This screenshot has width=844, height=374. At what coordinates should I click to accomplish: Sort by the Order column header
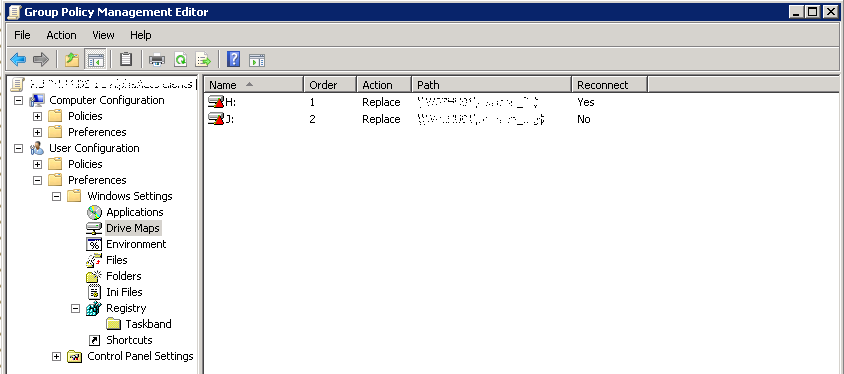(x=330, y=84)
